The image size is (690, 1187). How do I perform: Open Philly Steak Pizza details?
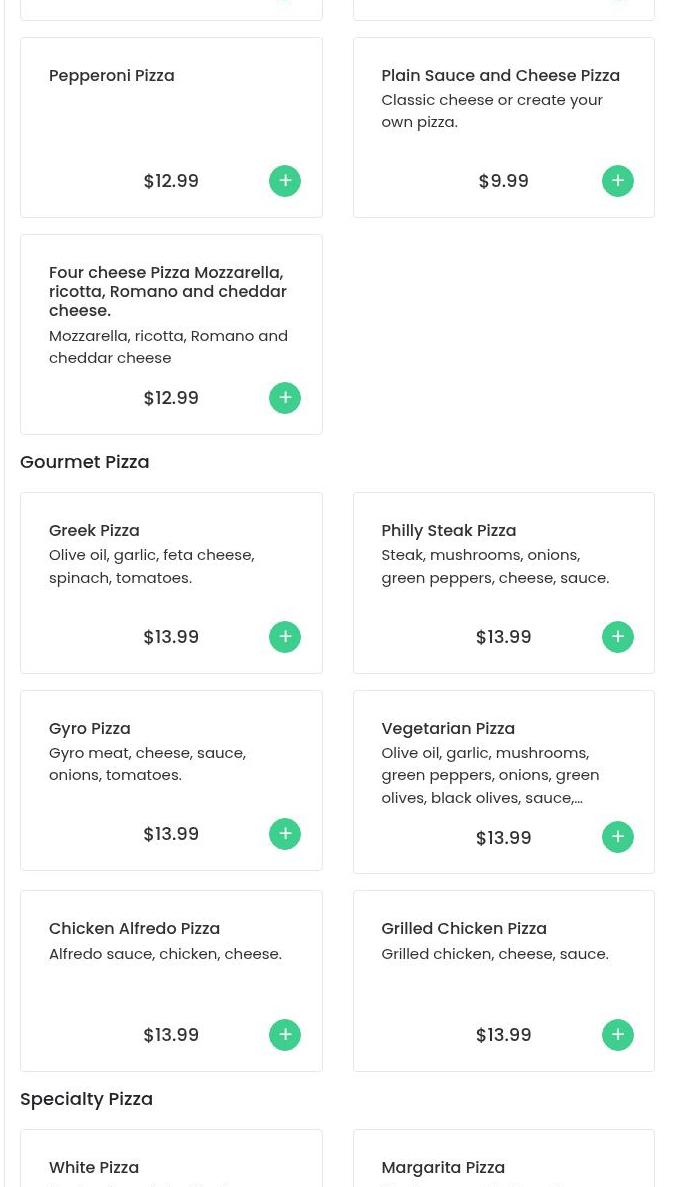point(448,531)
